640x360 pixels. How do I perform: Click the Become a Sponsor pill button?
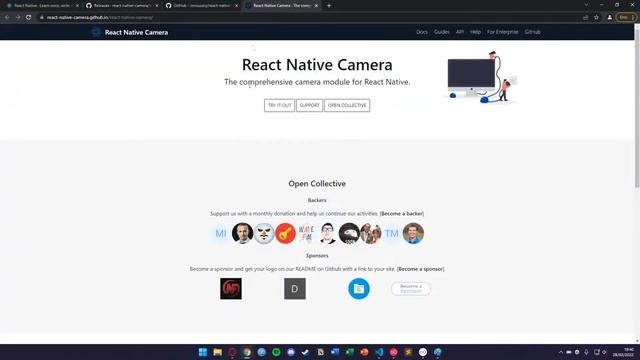pos(411,289)
